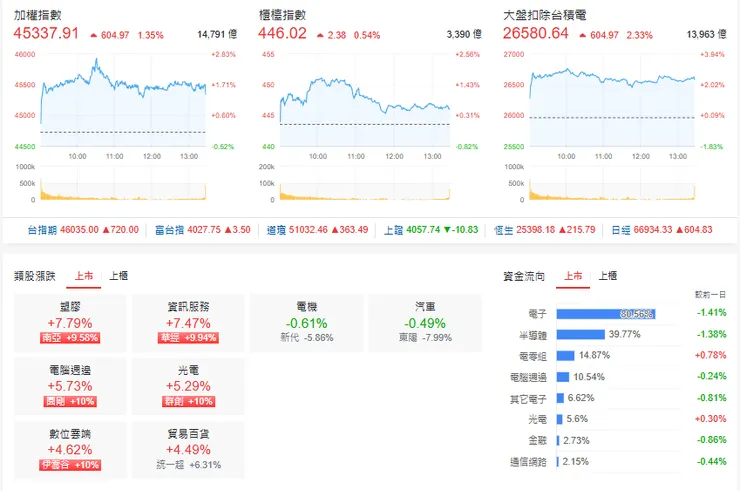
Task: Click the 光電 sector tile
Action: 188,386
